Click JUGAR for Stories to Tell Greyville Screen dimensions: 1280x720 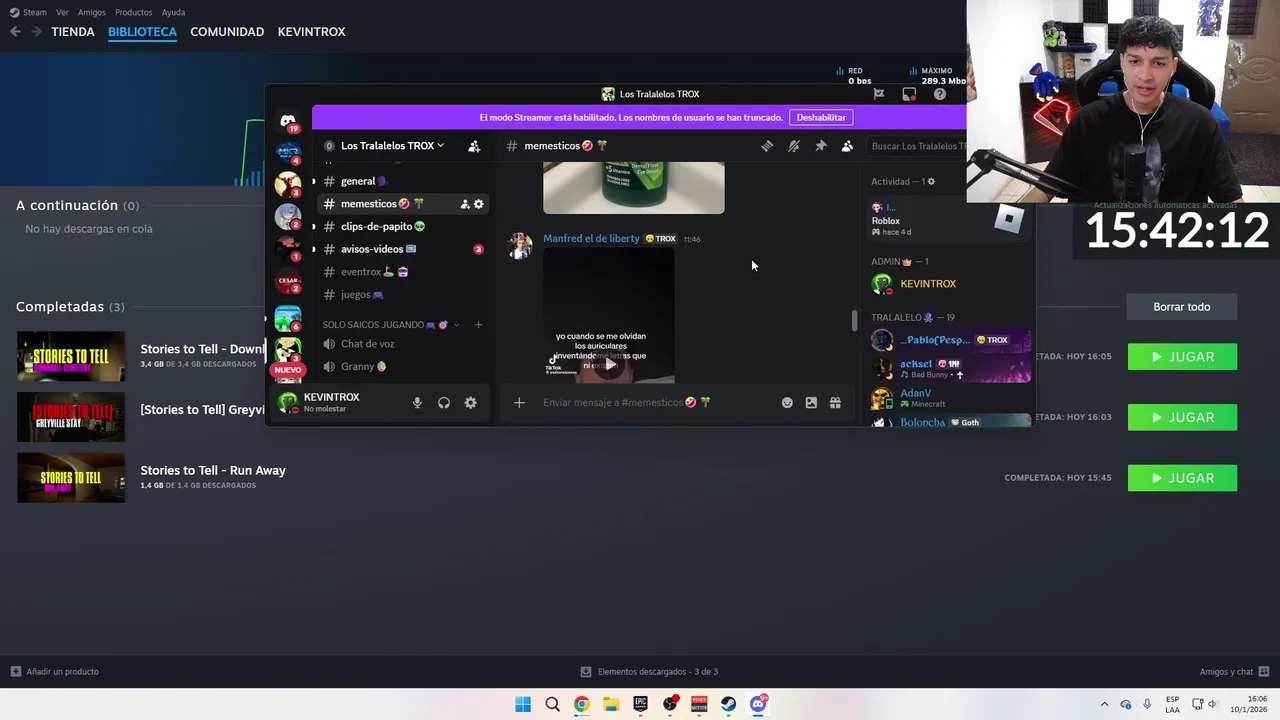click(x=1182, y=417)
